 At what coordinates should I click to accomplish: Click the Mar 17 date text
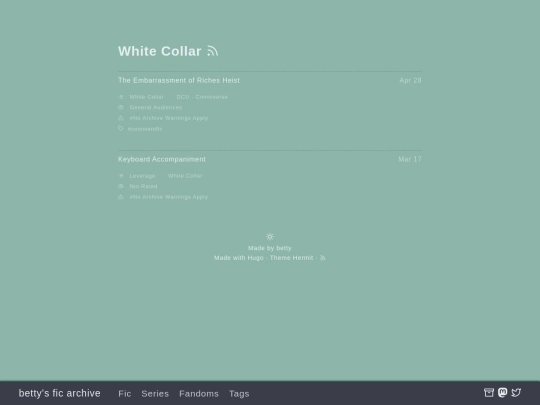tap(410, 159)
